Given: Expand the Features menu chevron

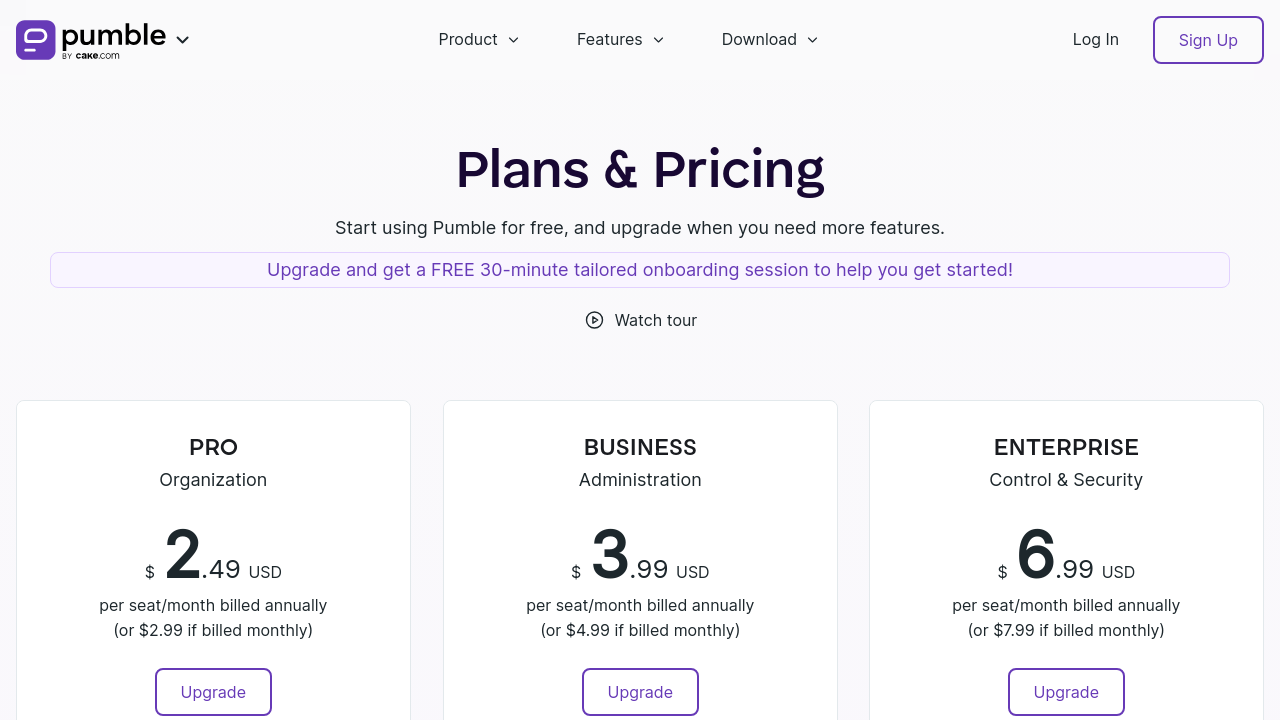Looking at the screenshot, I should pos(658,40).
